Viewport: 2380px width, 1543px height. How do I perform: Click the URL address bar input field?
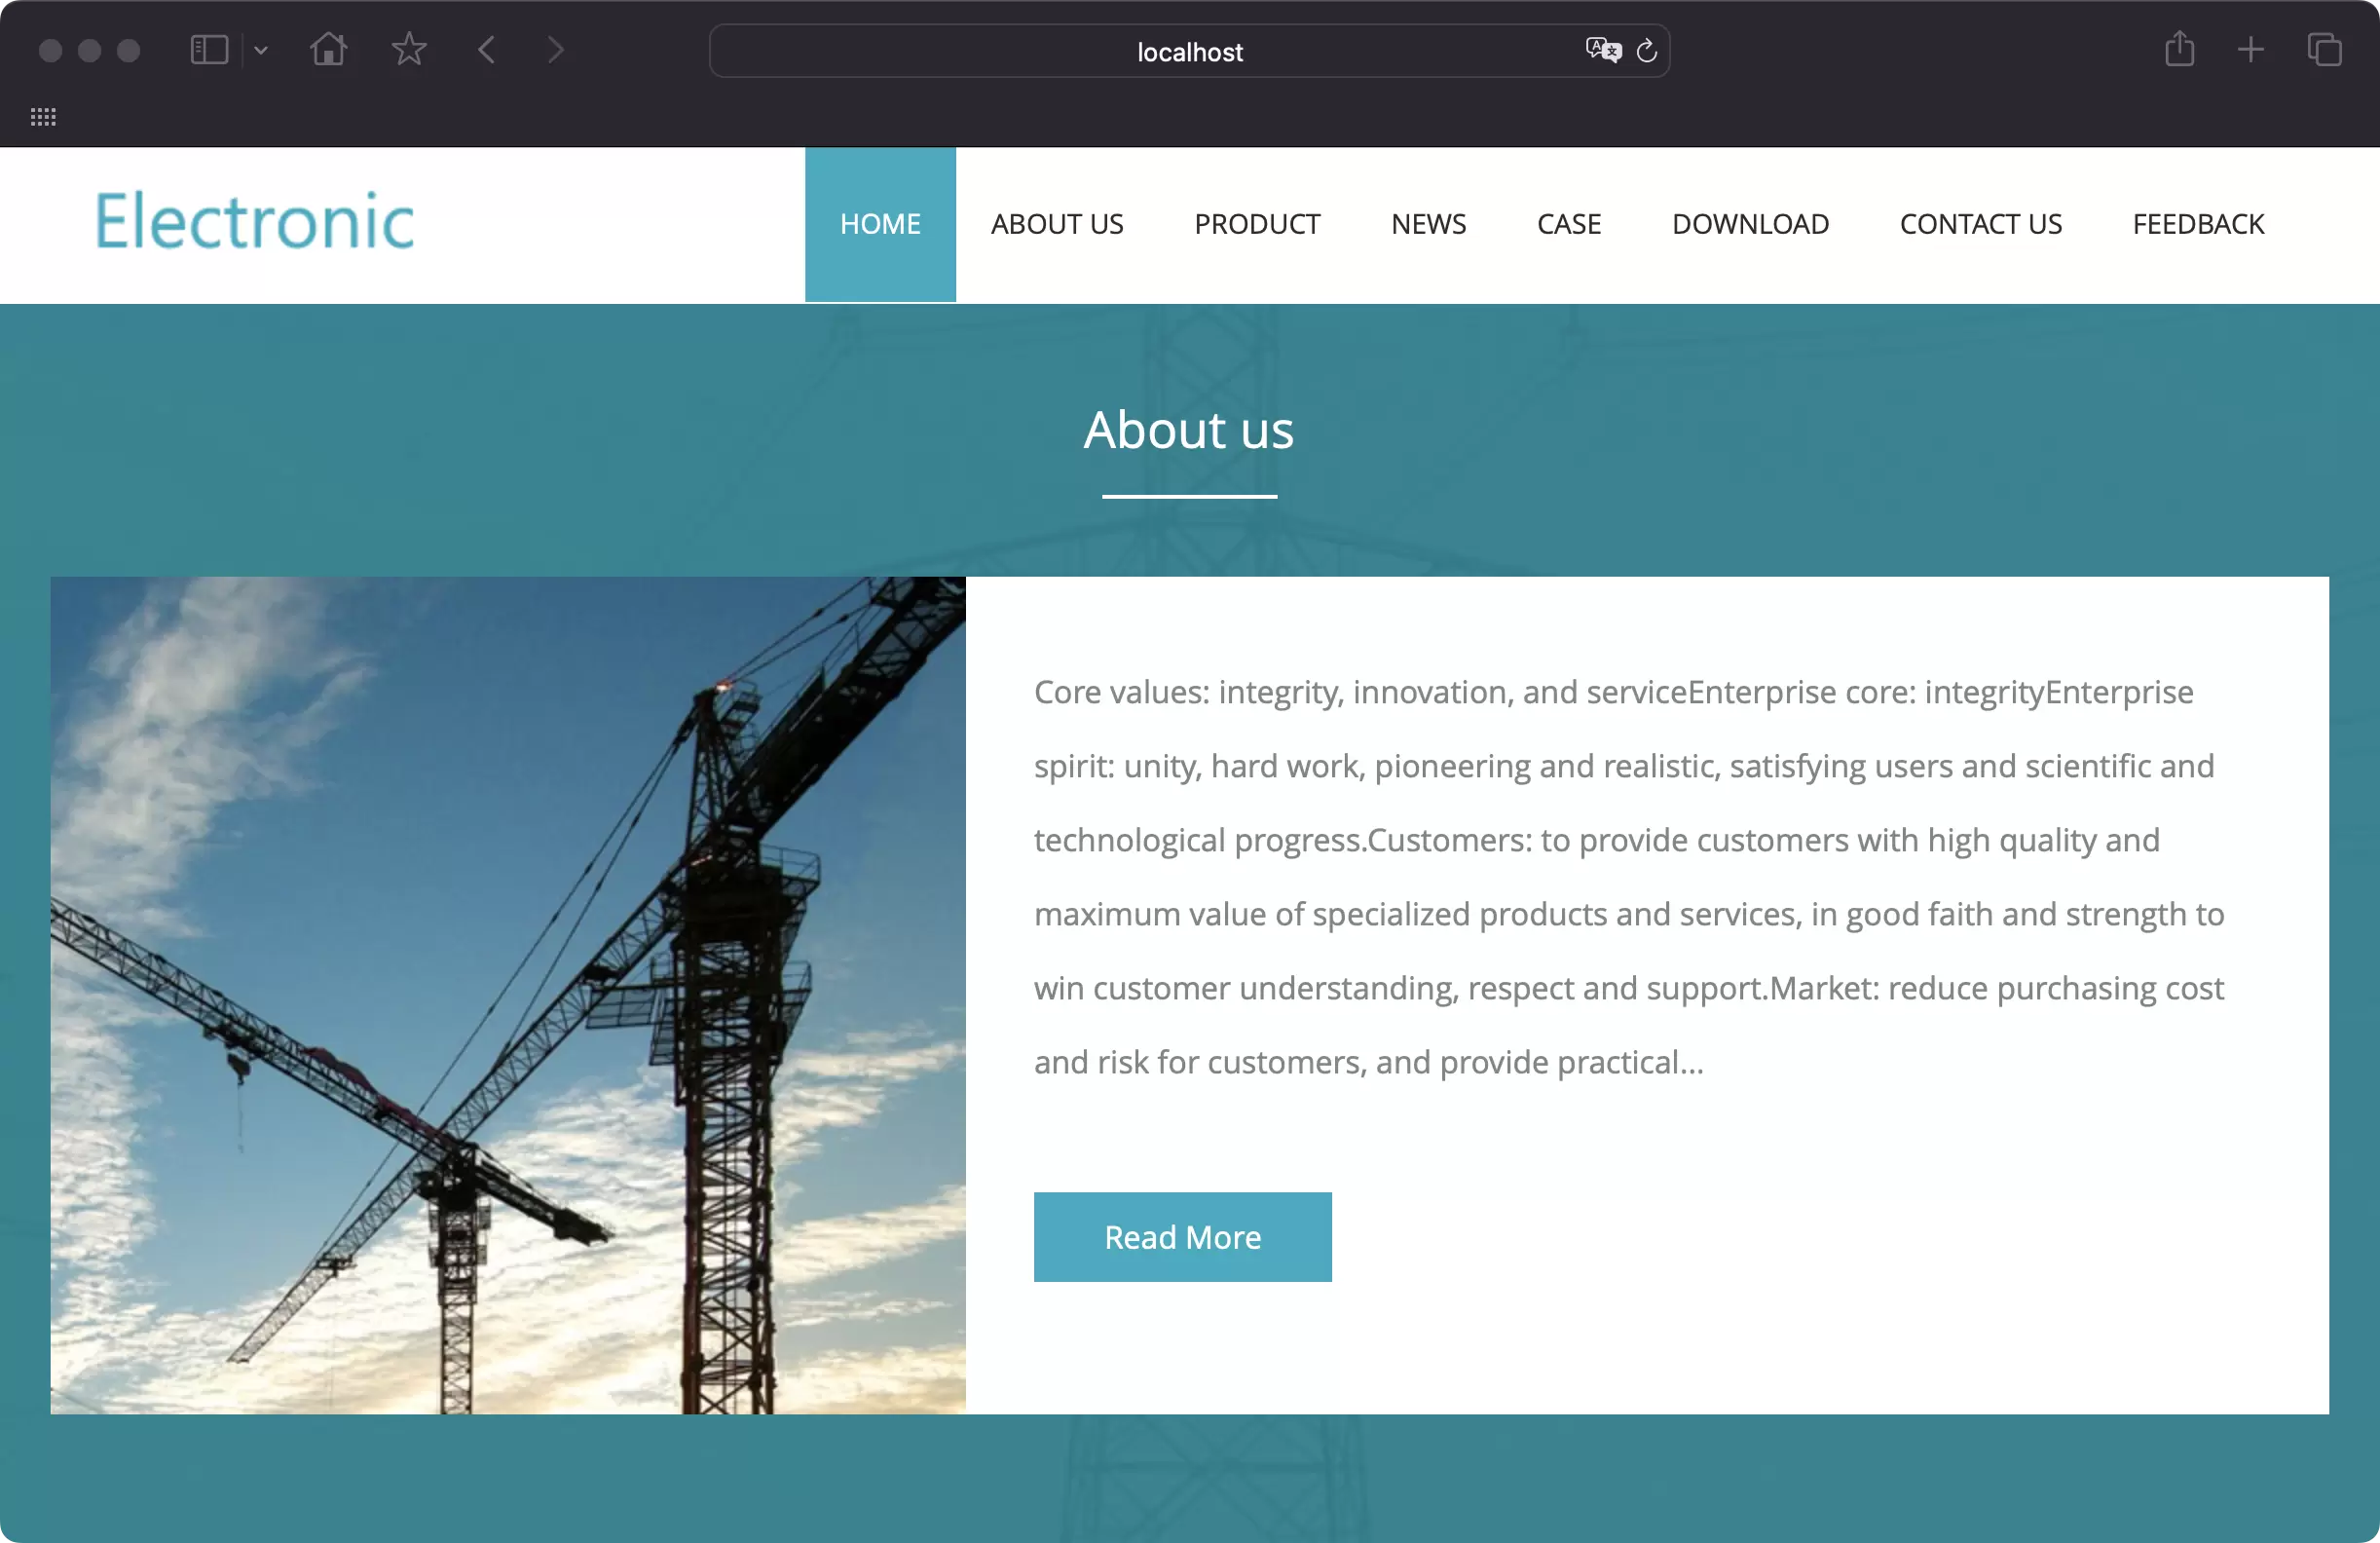1188,51
